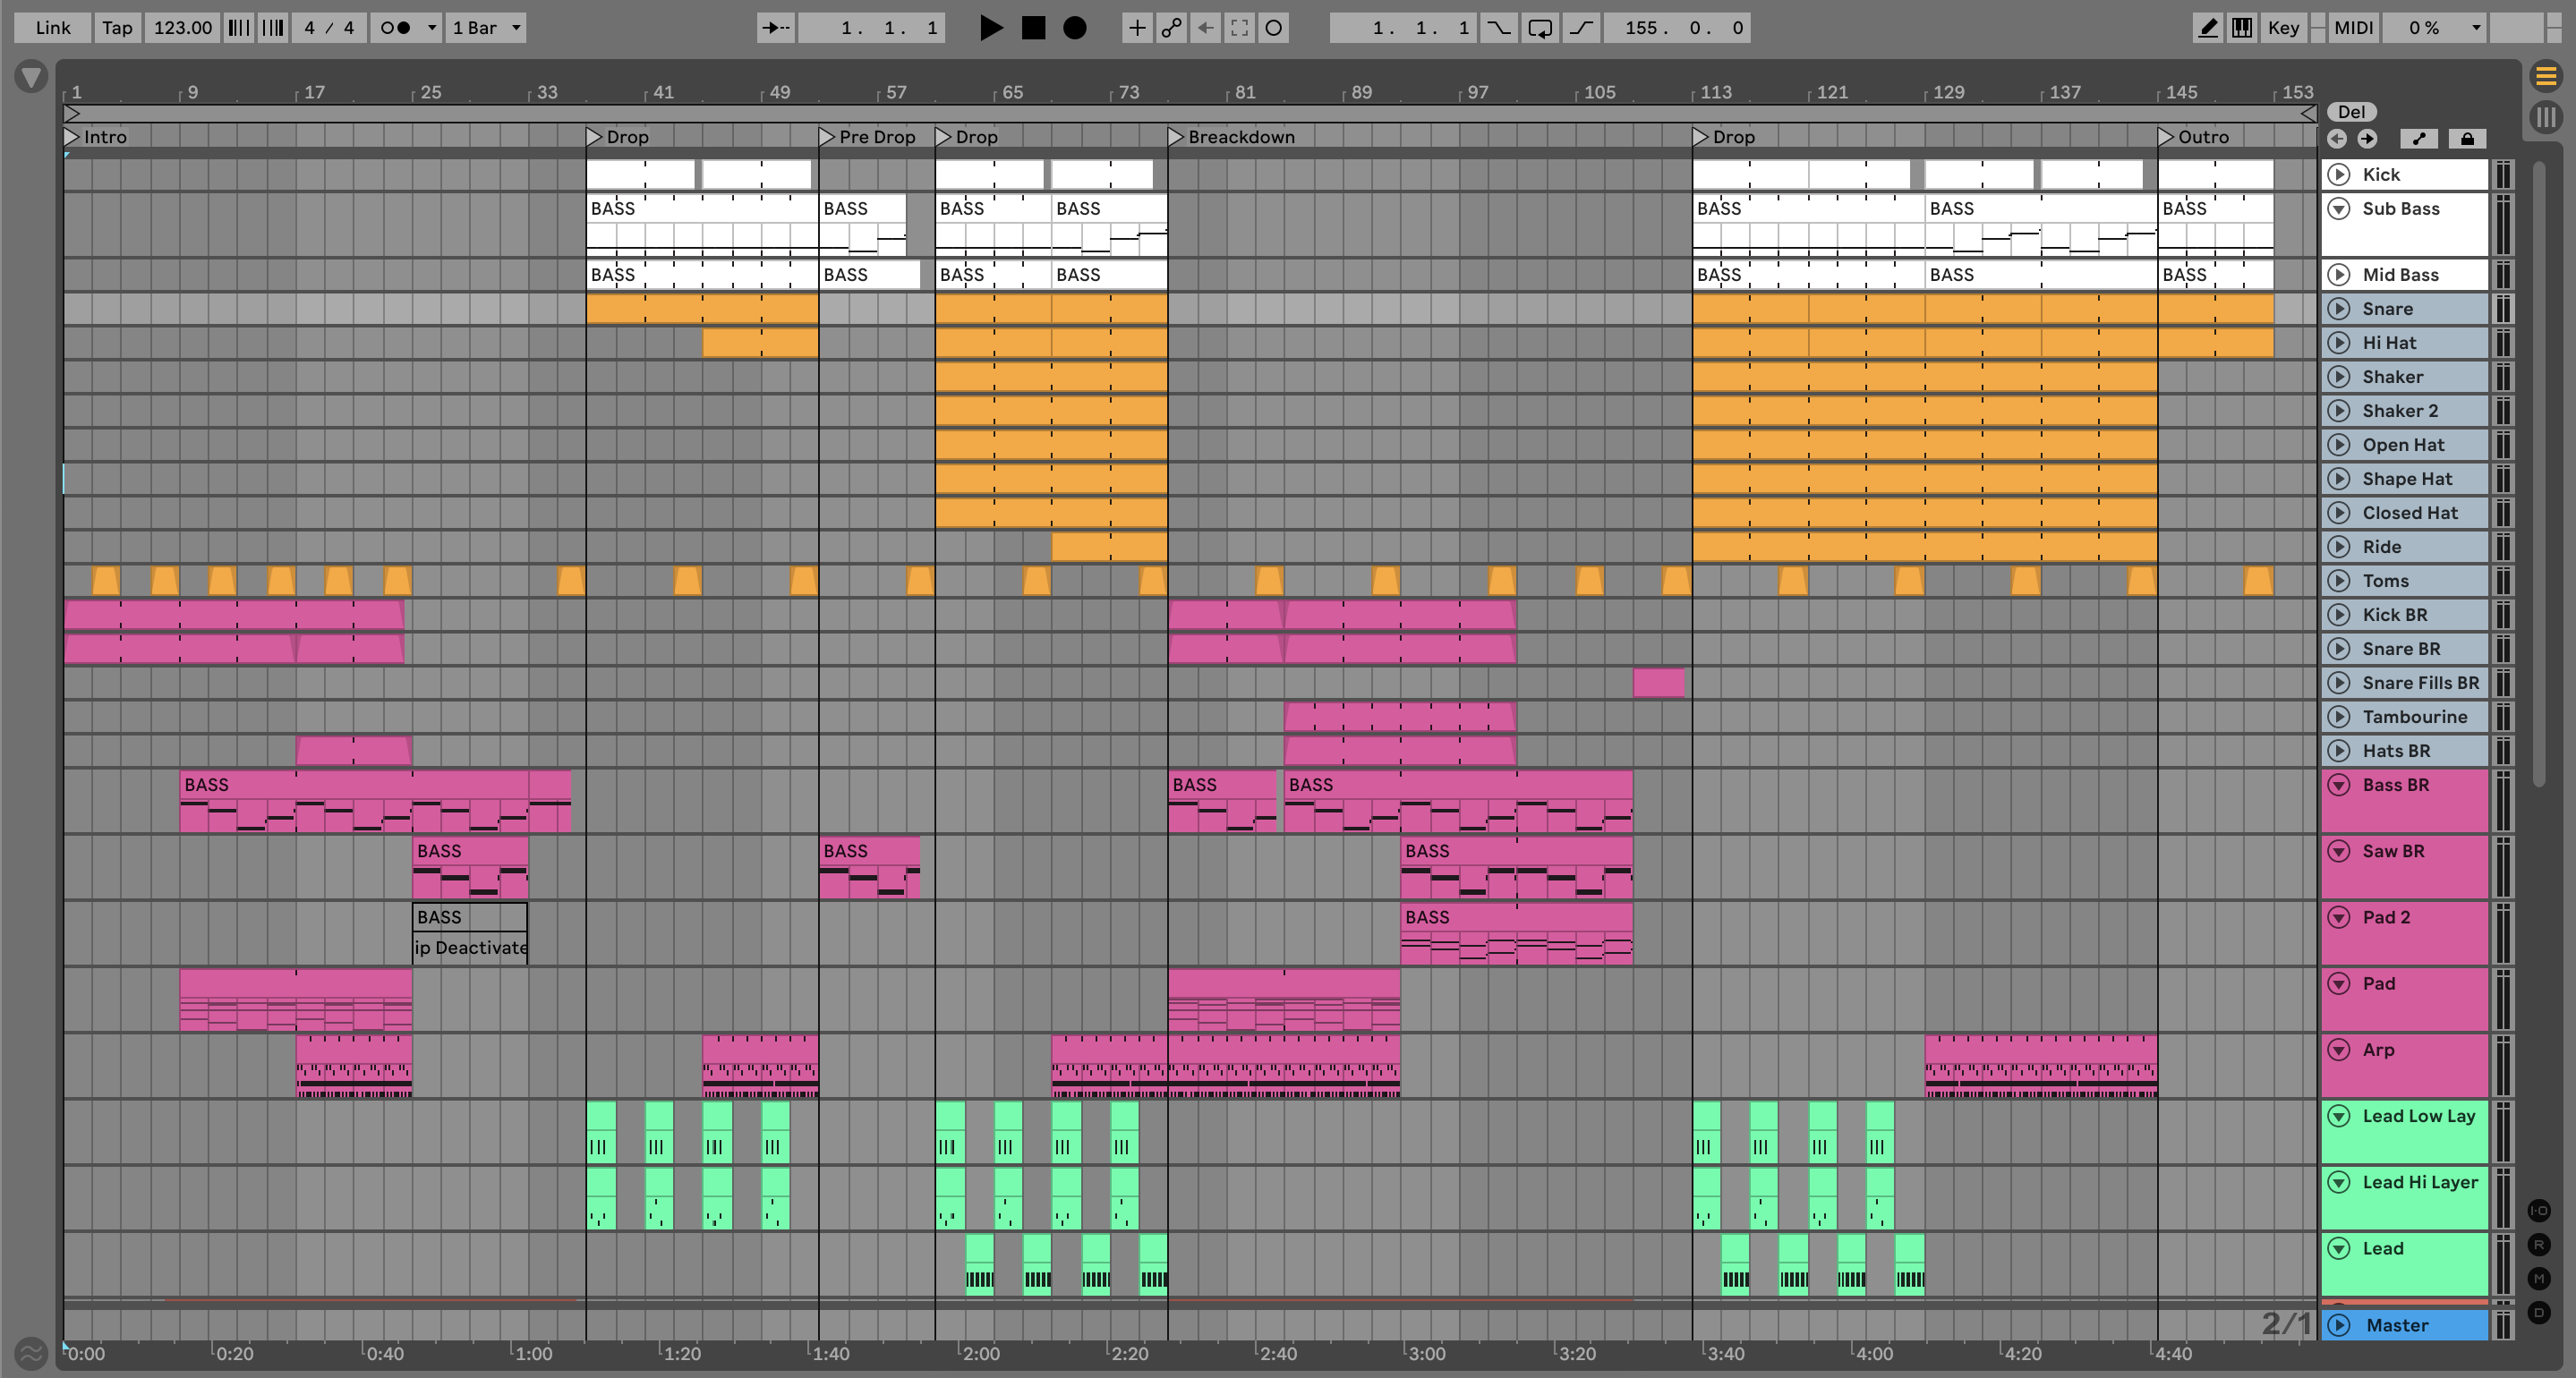The image size is (2576, 1378).
Task: Toggle the Key Map Mode switch
Action: point(2283,28)
